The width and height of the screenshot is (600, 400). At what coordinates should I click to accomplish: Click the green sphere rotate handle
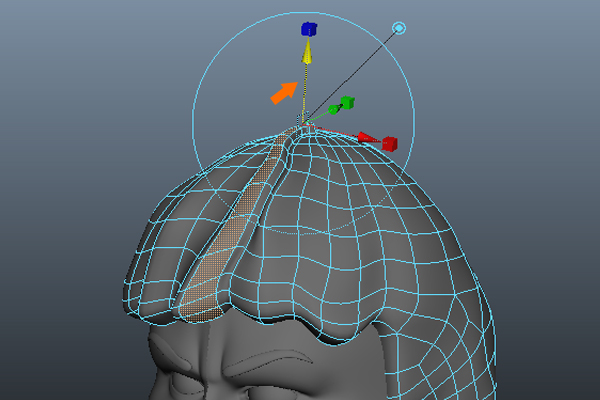click(334, 109)
